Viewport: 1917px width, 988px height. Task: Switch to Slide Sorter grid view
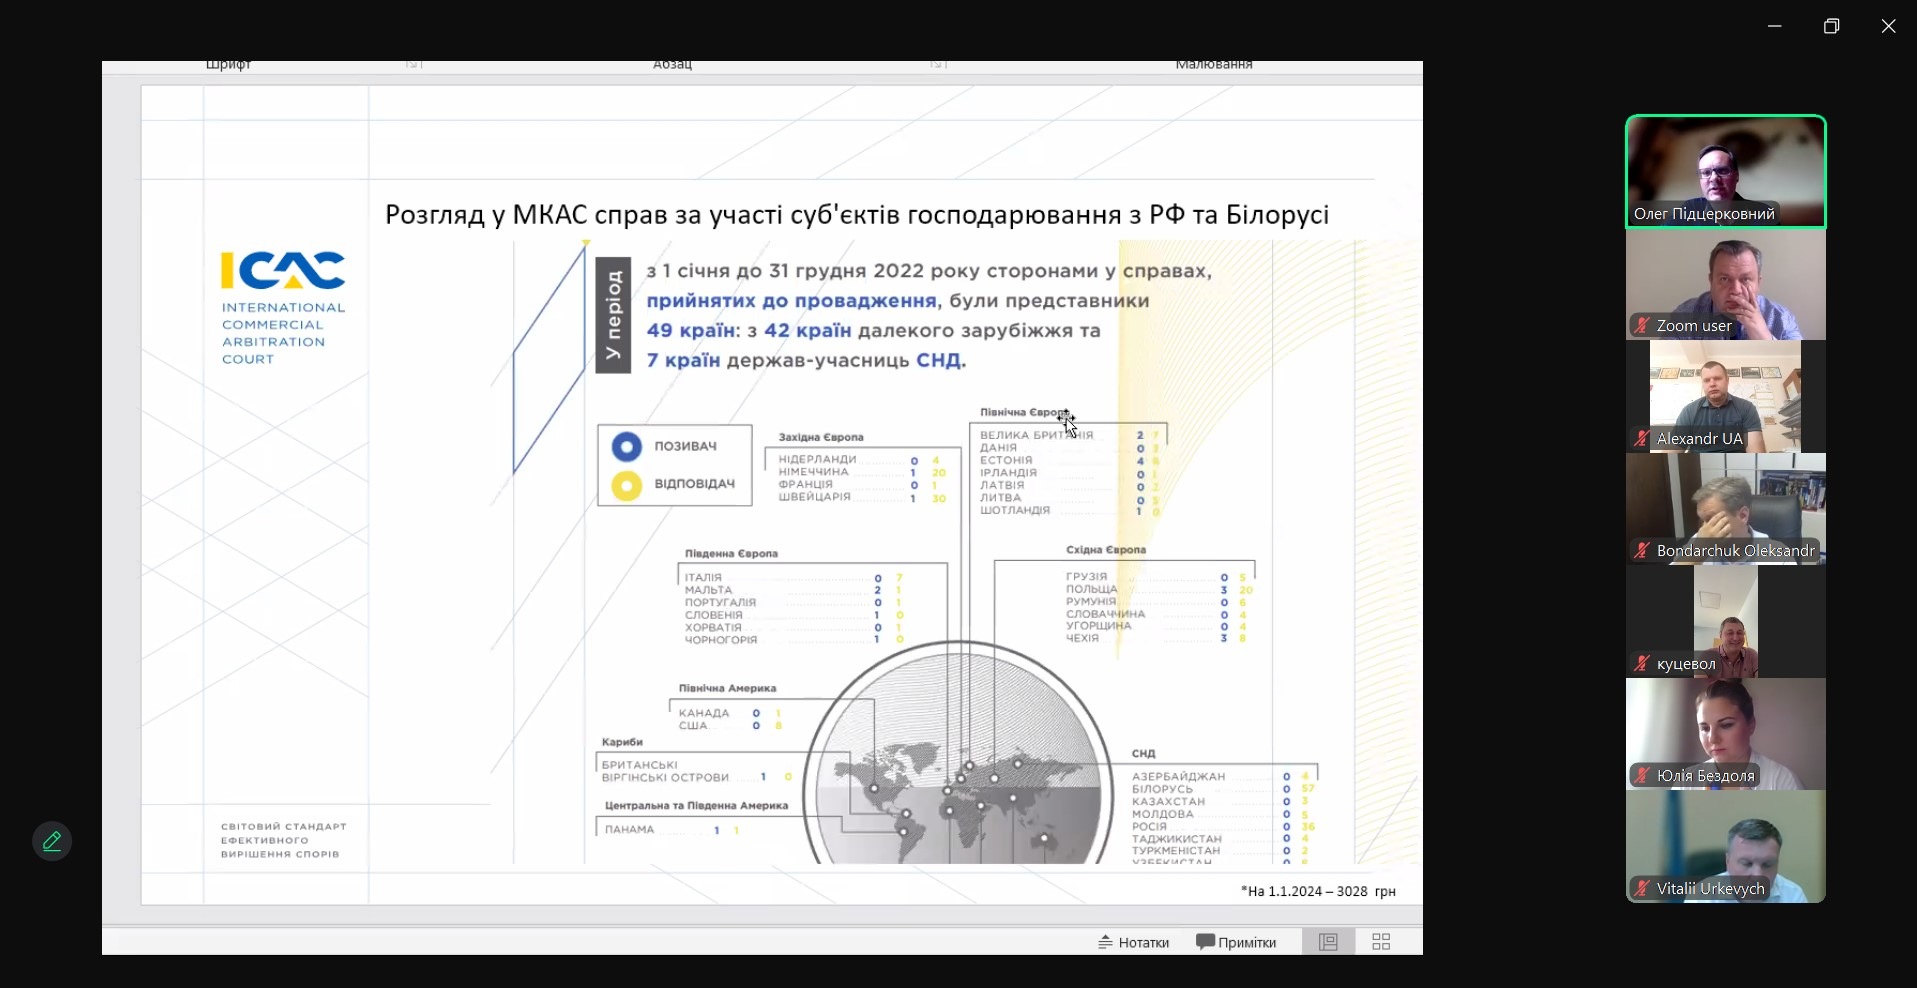tap(1381, 942)
